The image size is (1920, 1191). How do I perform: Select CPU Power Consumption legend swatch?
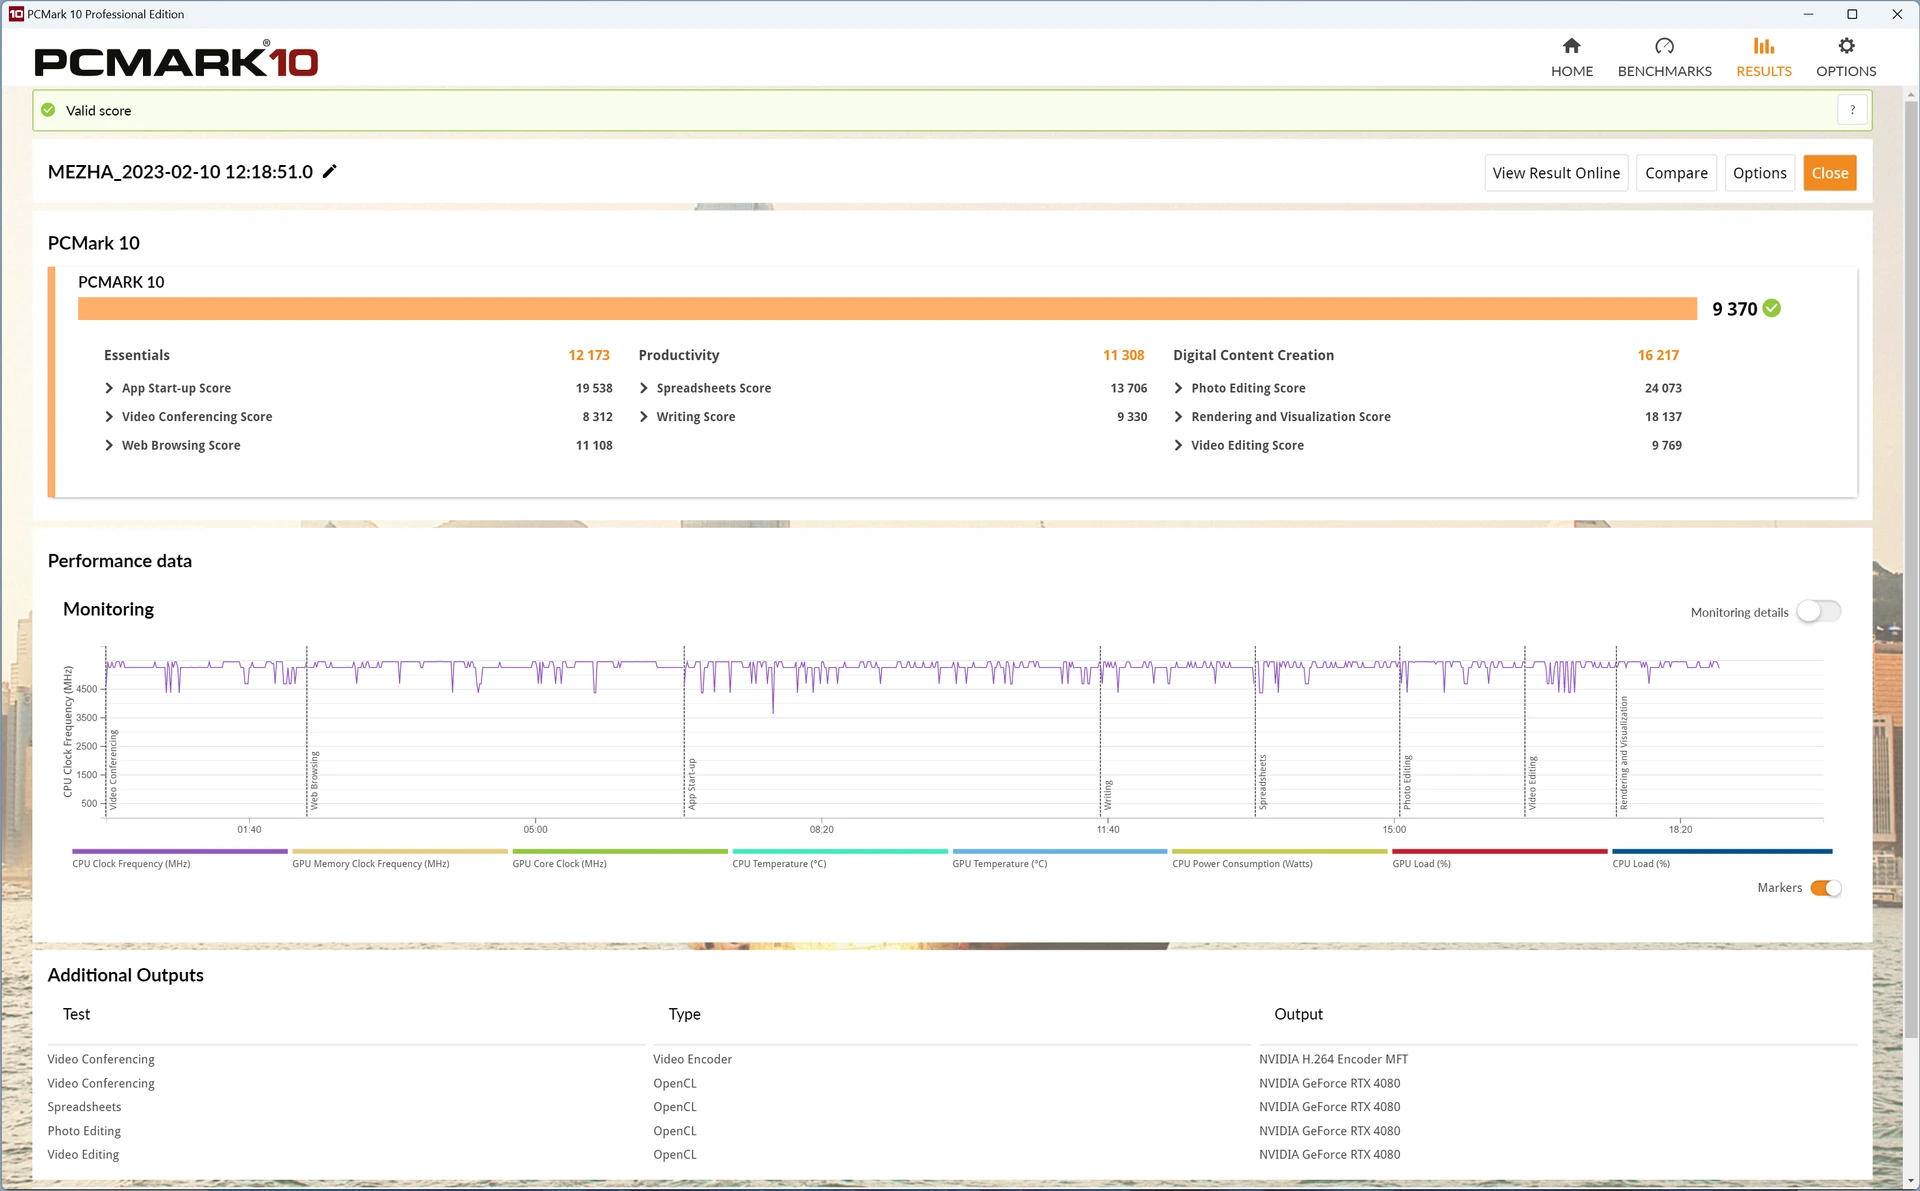click(1280, 852)
